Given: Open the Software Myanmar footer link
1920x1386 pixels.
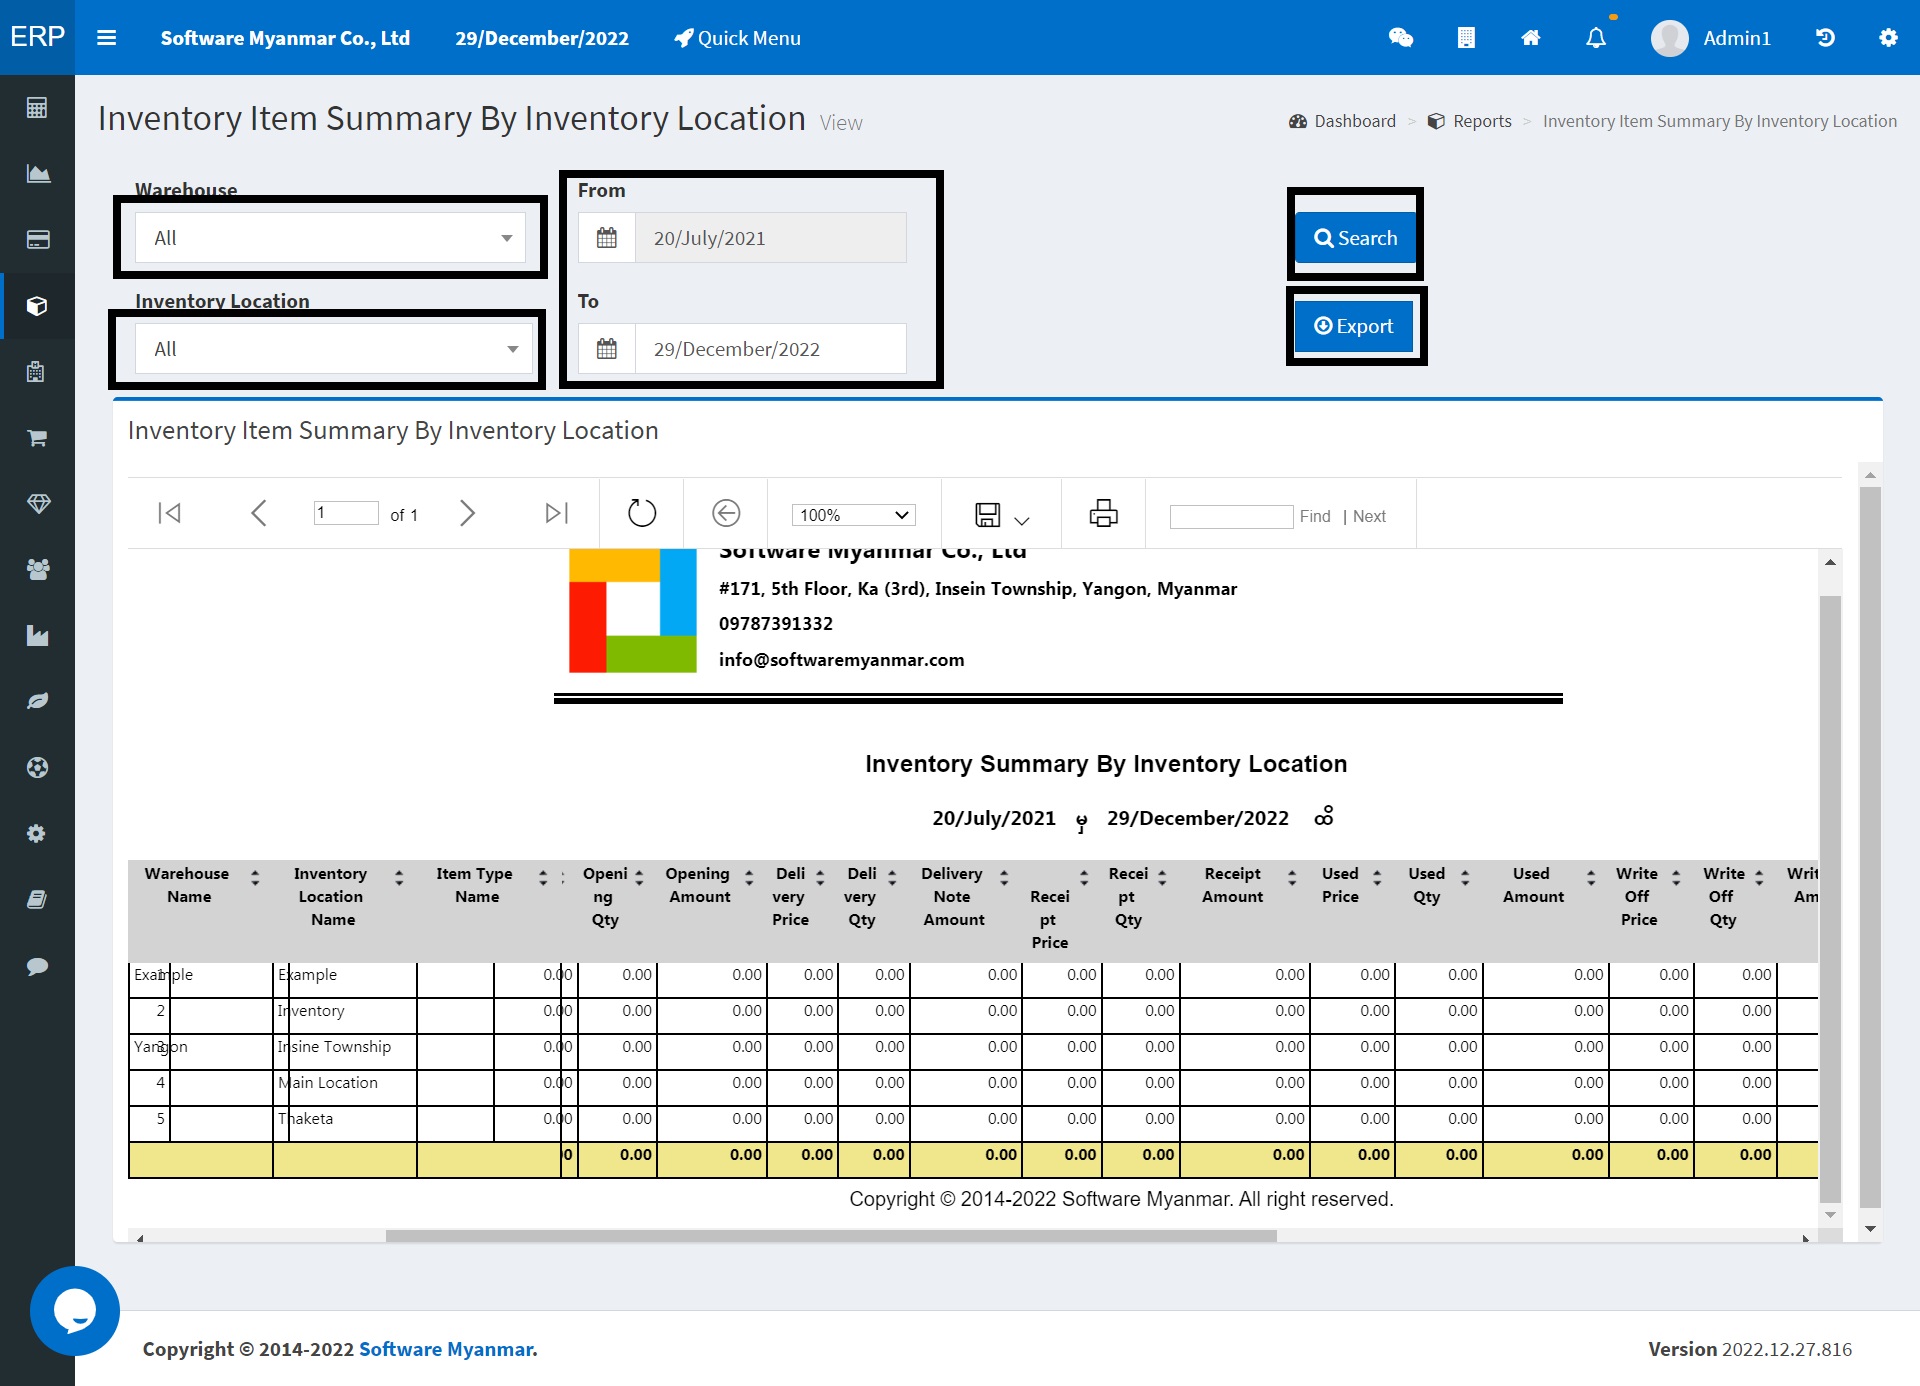Looking at the screenshot, I should coord(446,1349).
